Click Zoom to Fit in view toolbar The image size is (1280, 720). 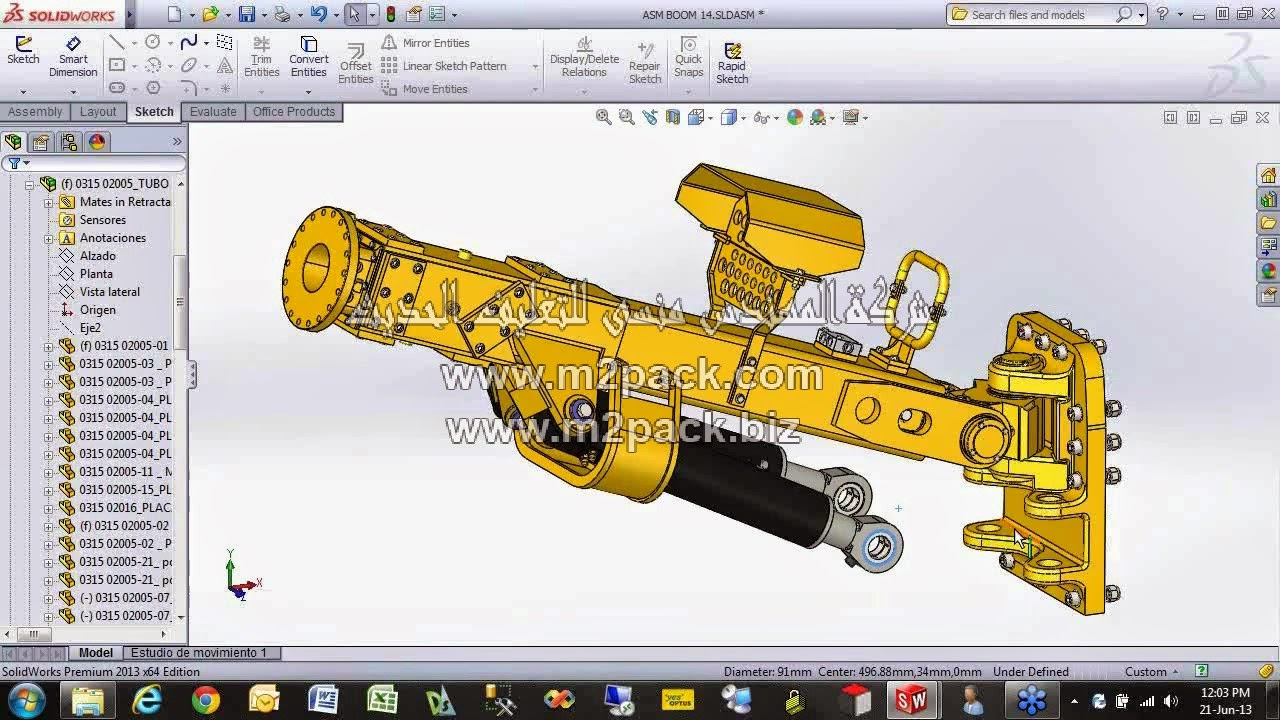pyautogui.click(x=604, y=117)
